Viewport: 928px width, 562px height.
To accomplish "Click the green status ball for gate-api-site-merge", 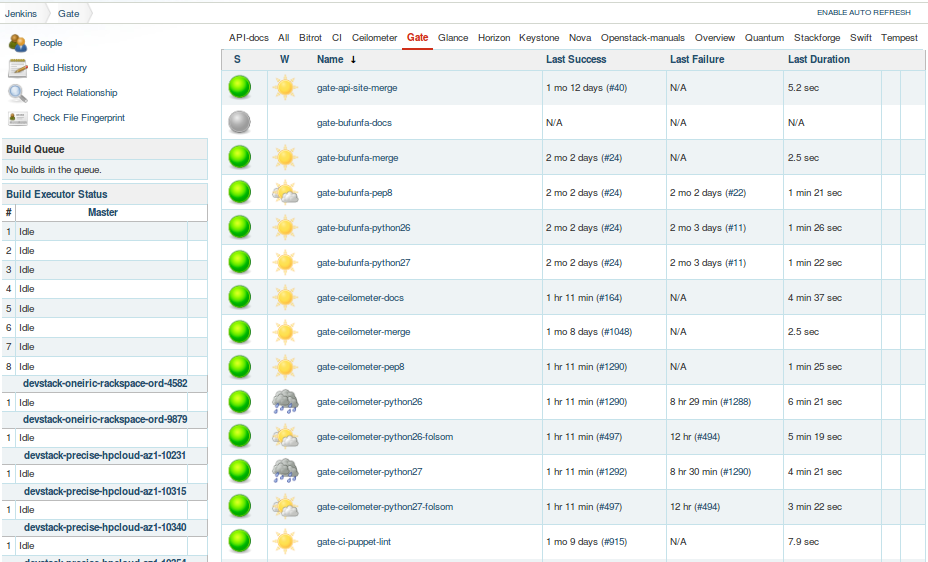I will 240,87.
